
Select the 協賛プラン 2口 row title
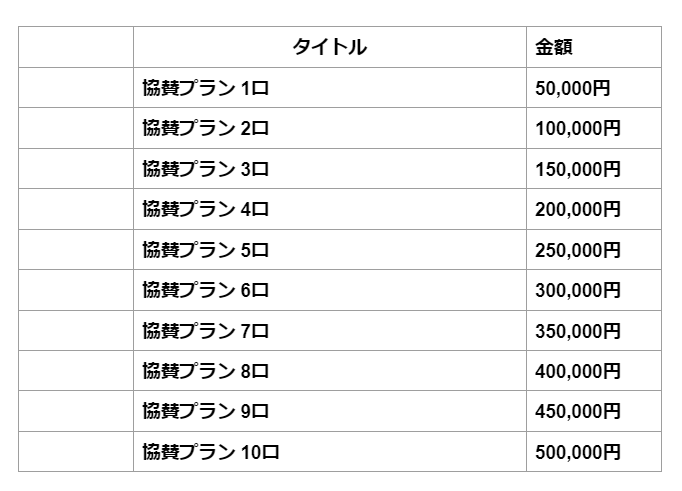[x=206, y=128]
